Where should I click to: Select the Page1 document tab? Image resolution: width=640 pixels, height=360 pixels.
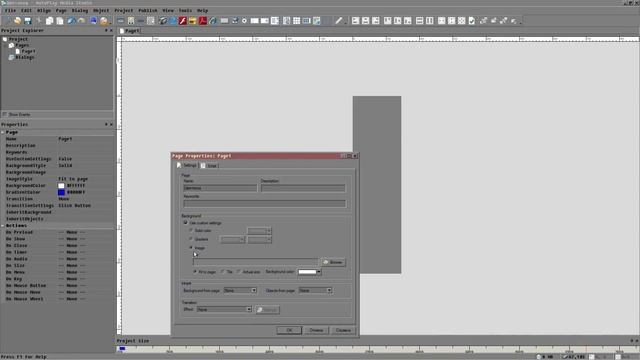pyautogui.click(x=130, y=31)
